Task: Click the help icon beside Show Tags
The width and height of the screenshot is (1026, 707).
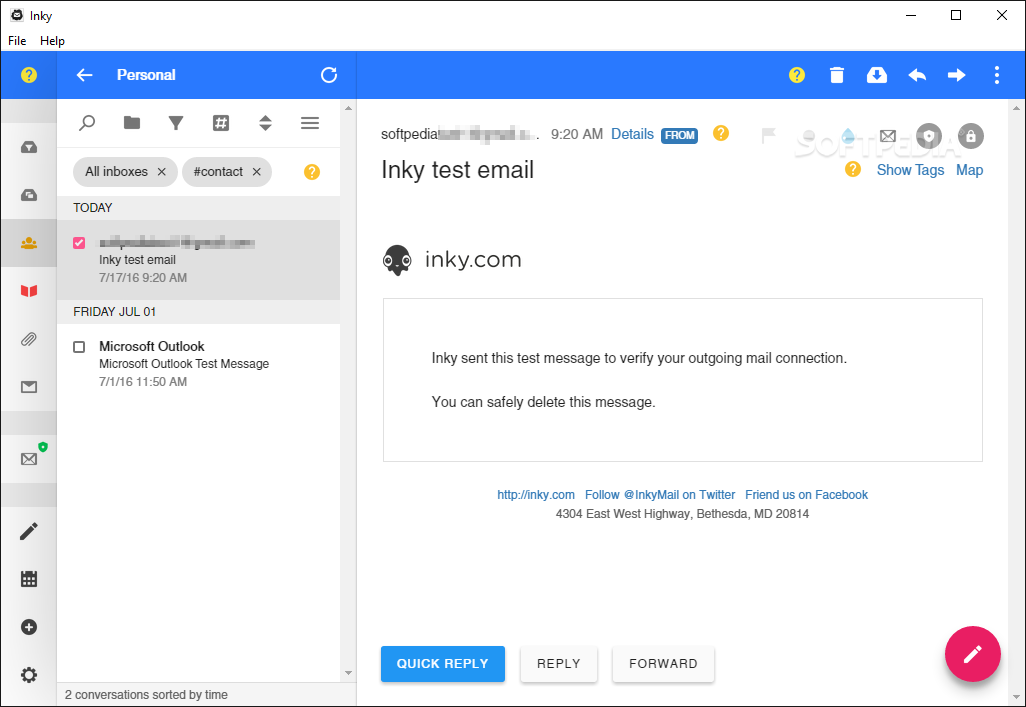Action: [x=853, y=170]
